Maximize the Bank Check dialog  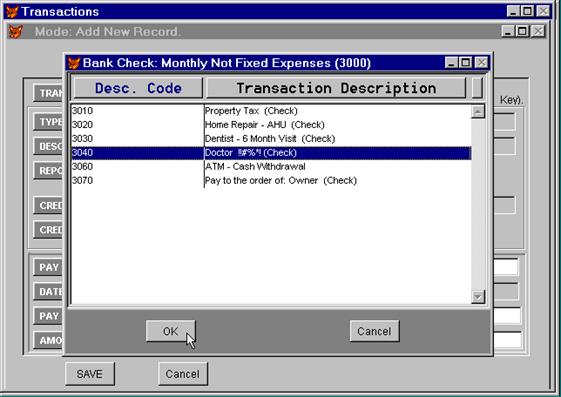tap(465, 63)
